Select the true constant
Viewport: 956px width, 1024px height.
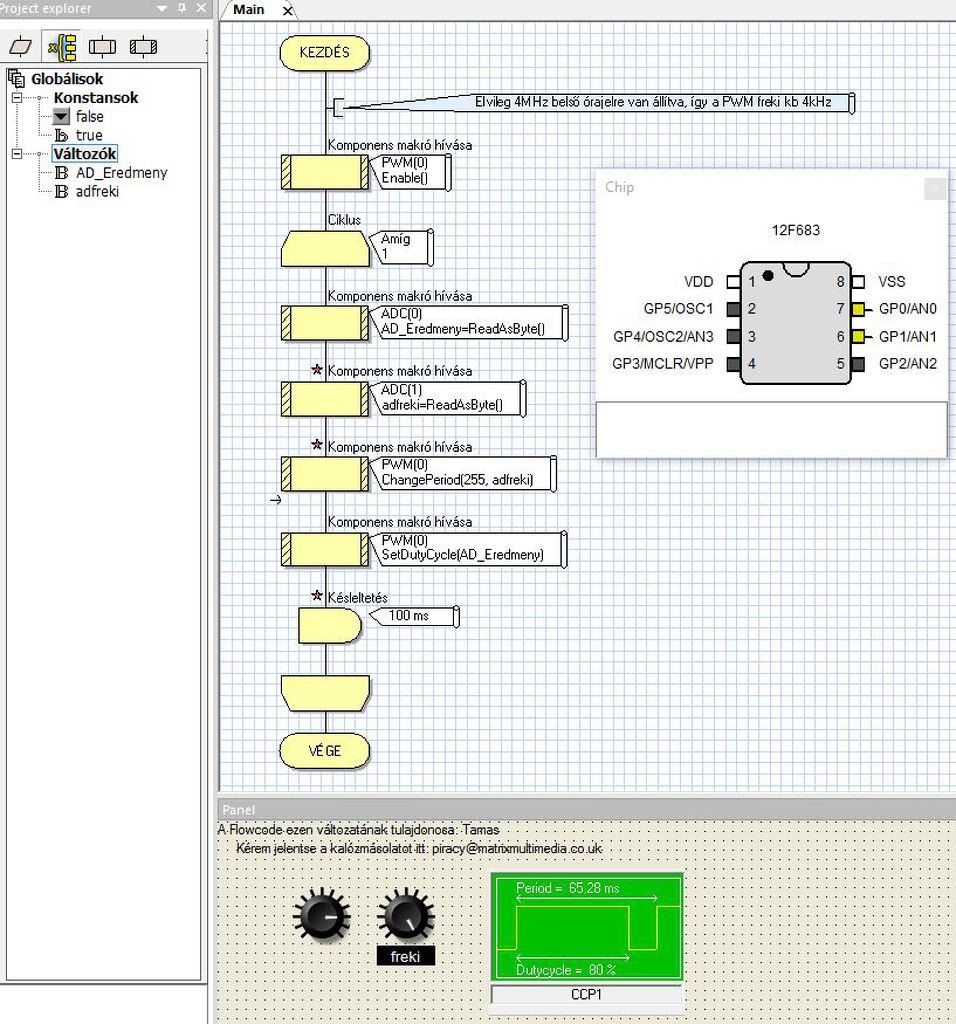[x=89, y=135]
